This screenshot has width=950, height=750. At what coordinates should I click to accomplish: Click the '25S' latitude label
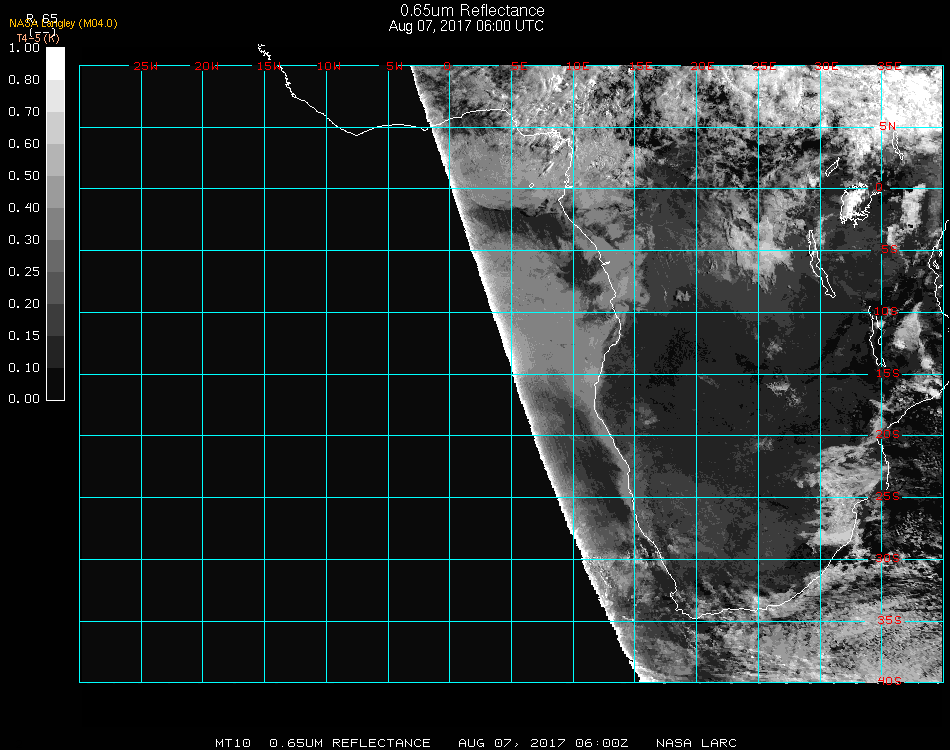coord(888,496)
